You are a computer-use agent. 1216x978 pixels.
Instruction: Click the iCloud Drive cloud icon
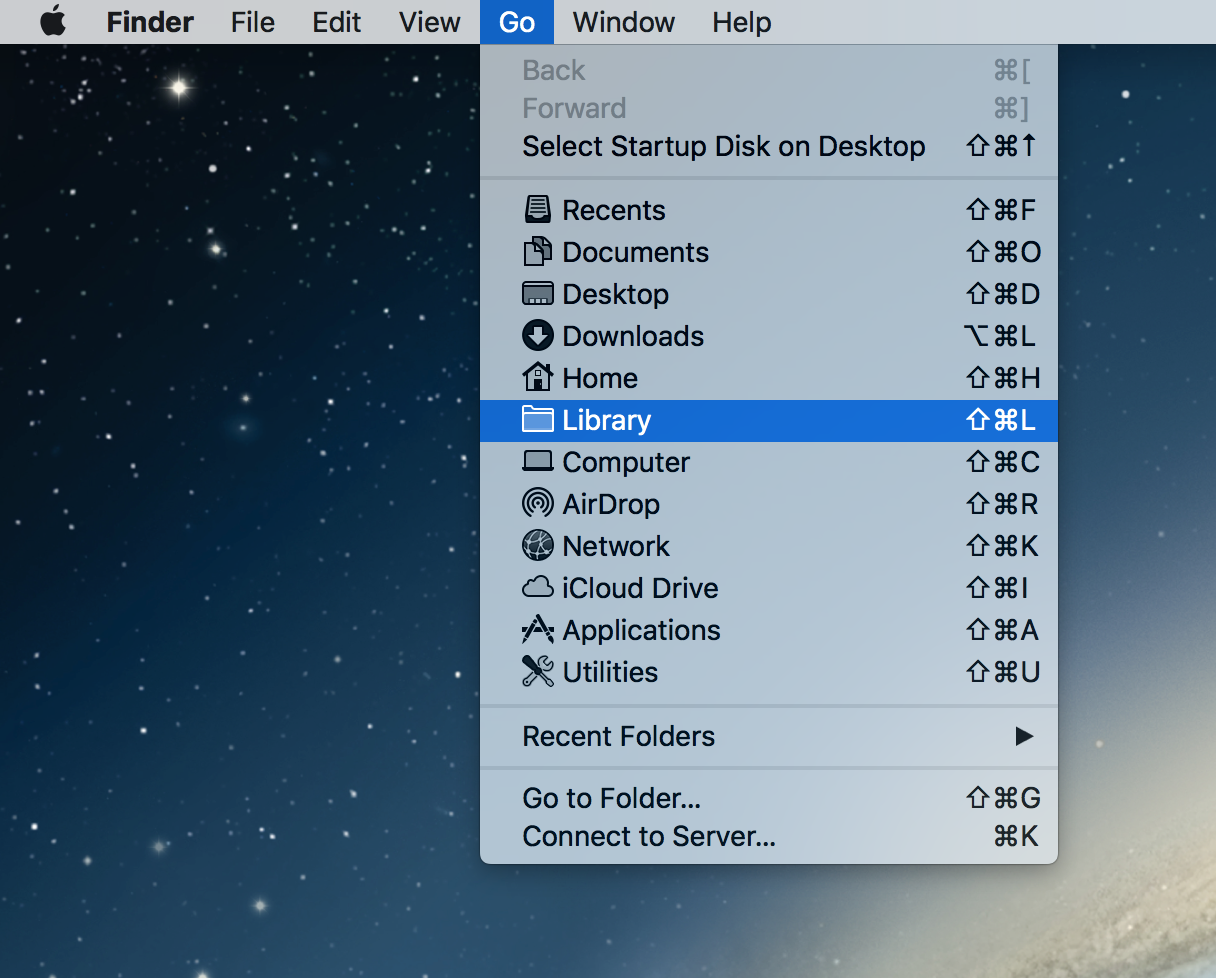pos(538,587)
